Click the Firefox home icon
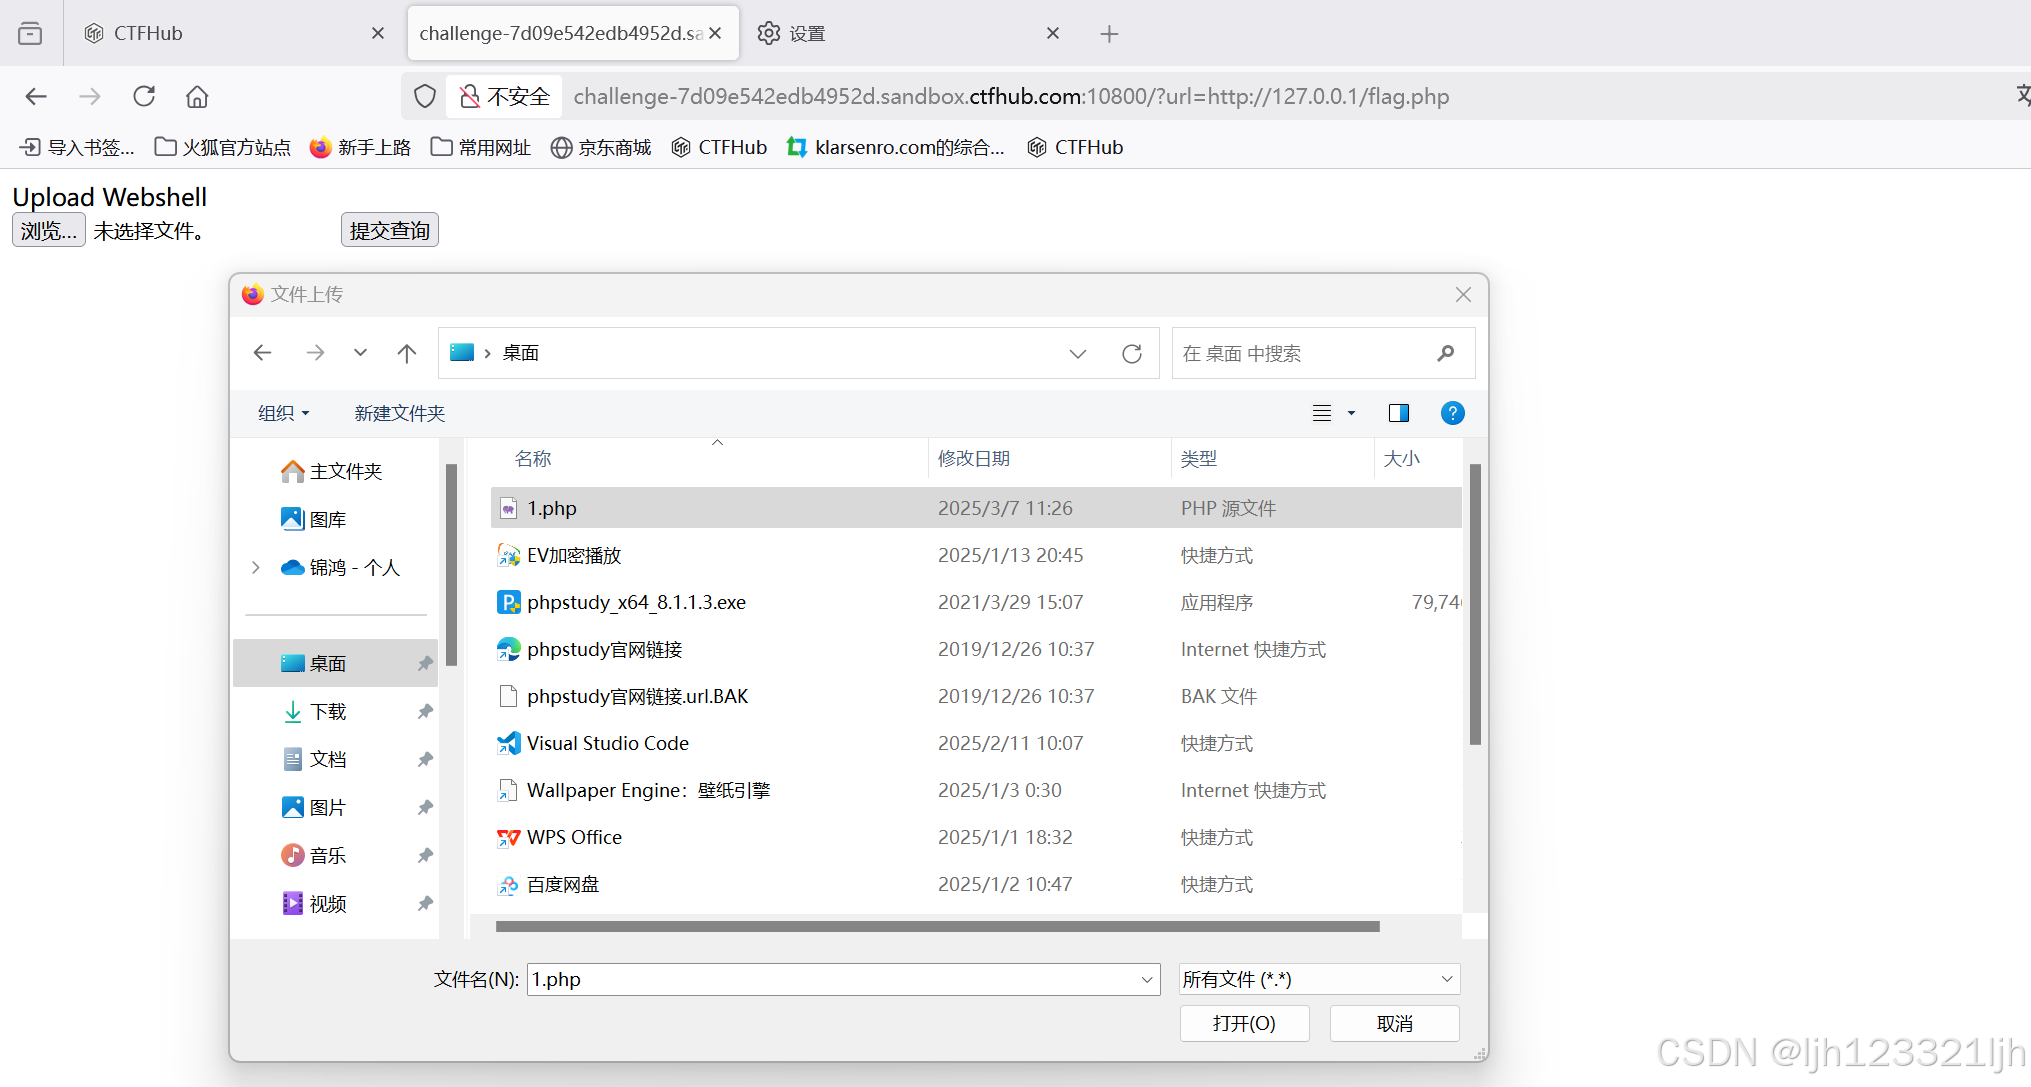This screenshot has width=2031, height=1087. (197, 96)
